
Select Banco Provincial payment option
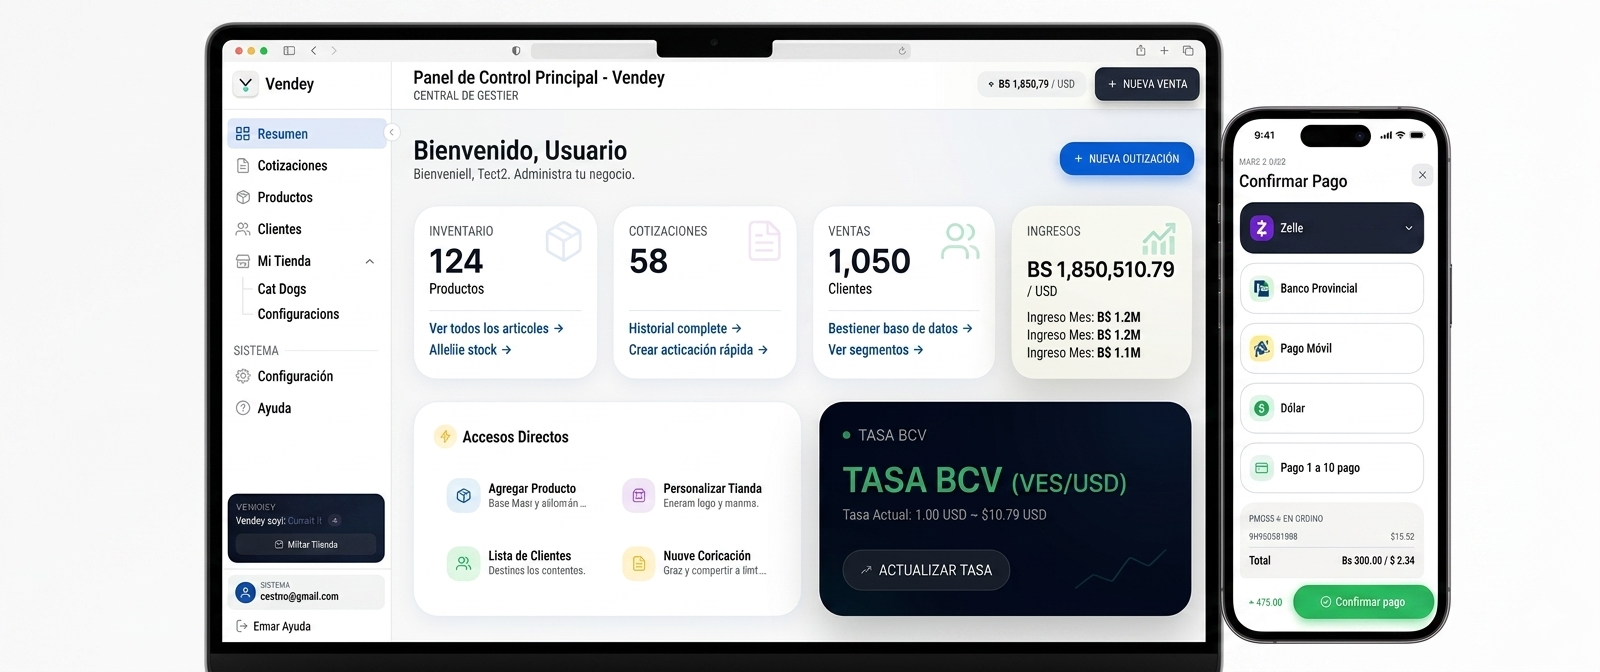[x=1332, y=289]
